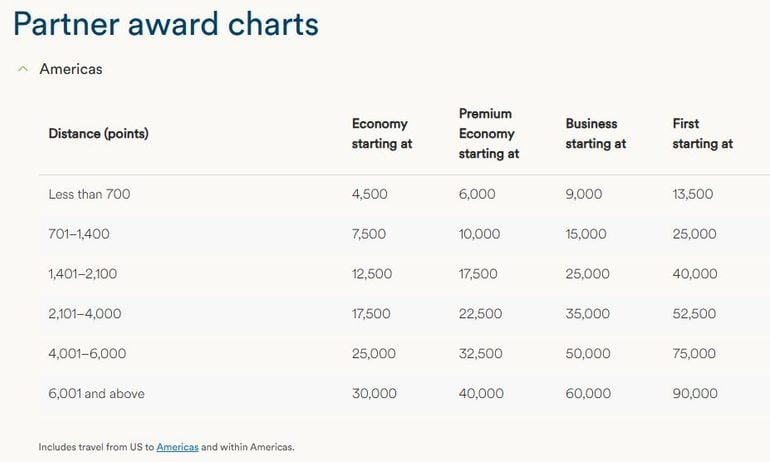Select the 6,001 and above row label
This screenshot has width=770, height=462.
(96, 394)
